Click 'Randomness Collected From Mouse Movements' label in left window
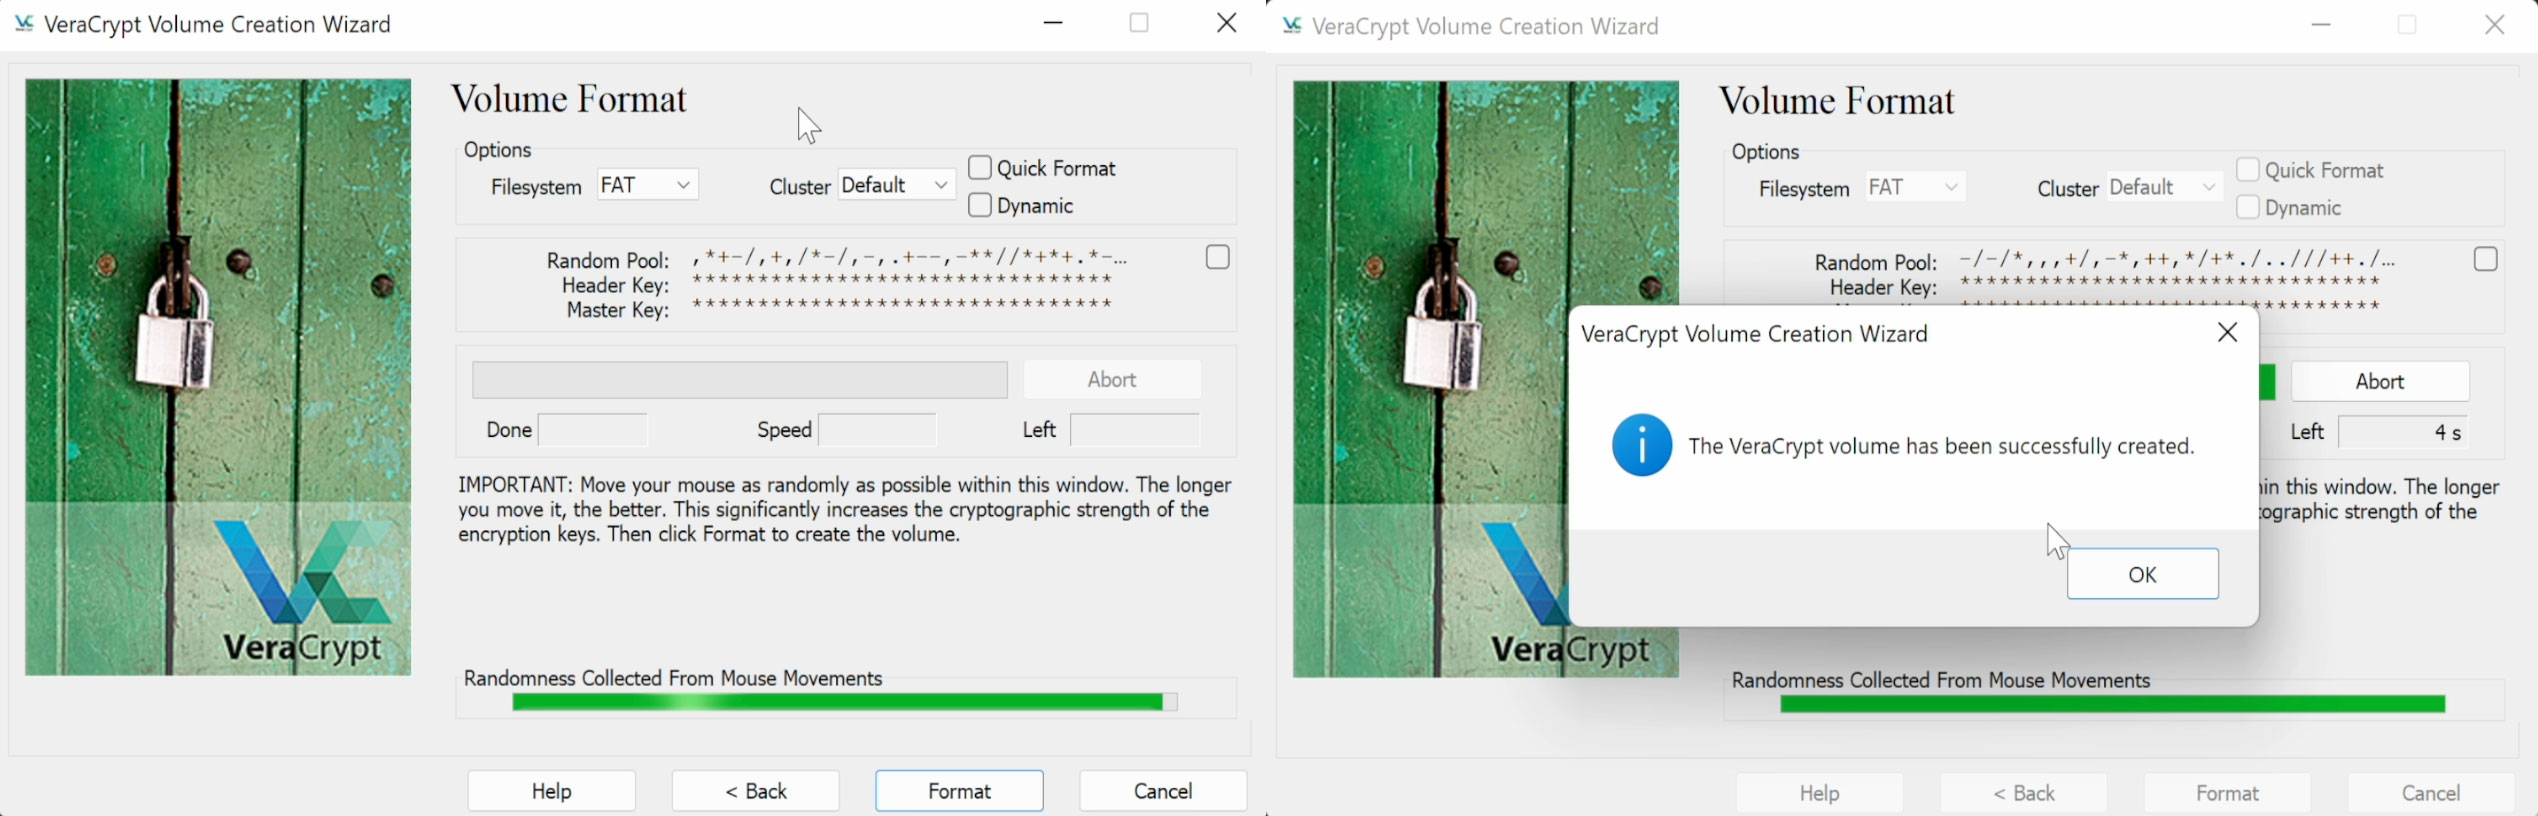 [x=673, y=678]
